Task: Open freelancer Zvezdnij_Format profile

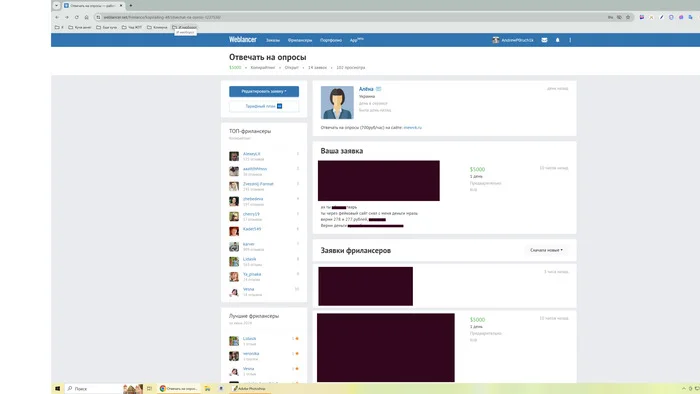Action: 258,184
